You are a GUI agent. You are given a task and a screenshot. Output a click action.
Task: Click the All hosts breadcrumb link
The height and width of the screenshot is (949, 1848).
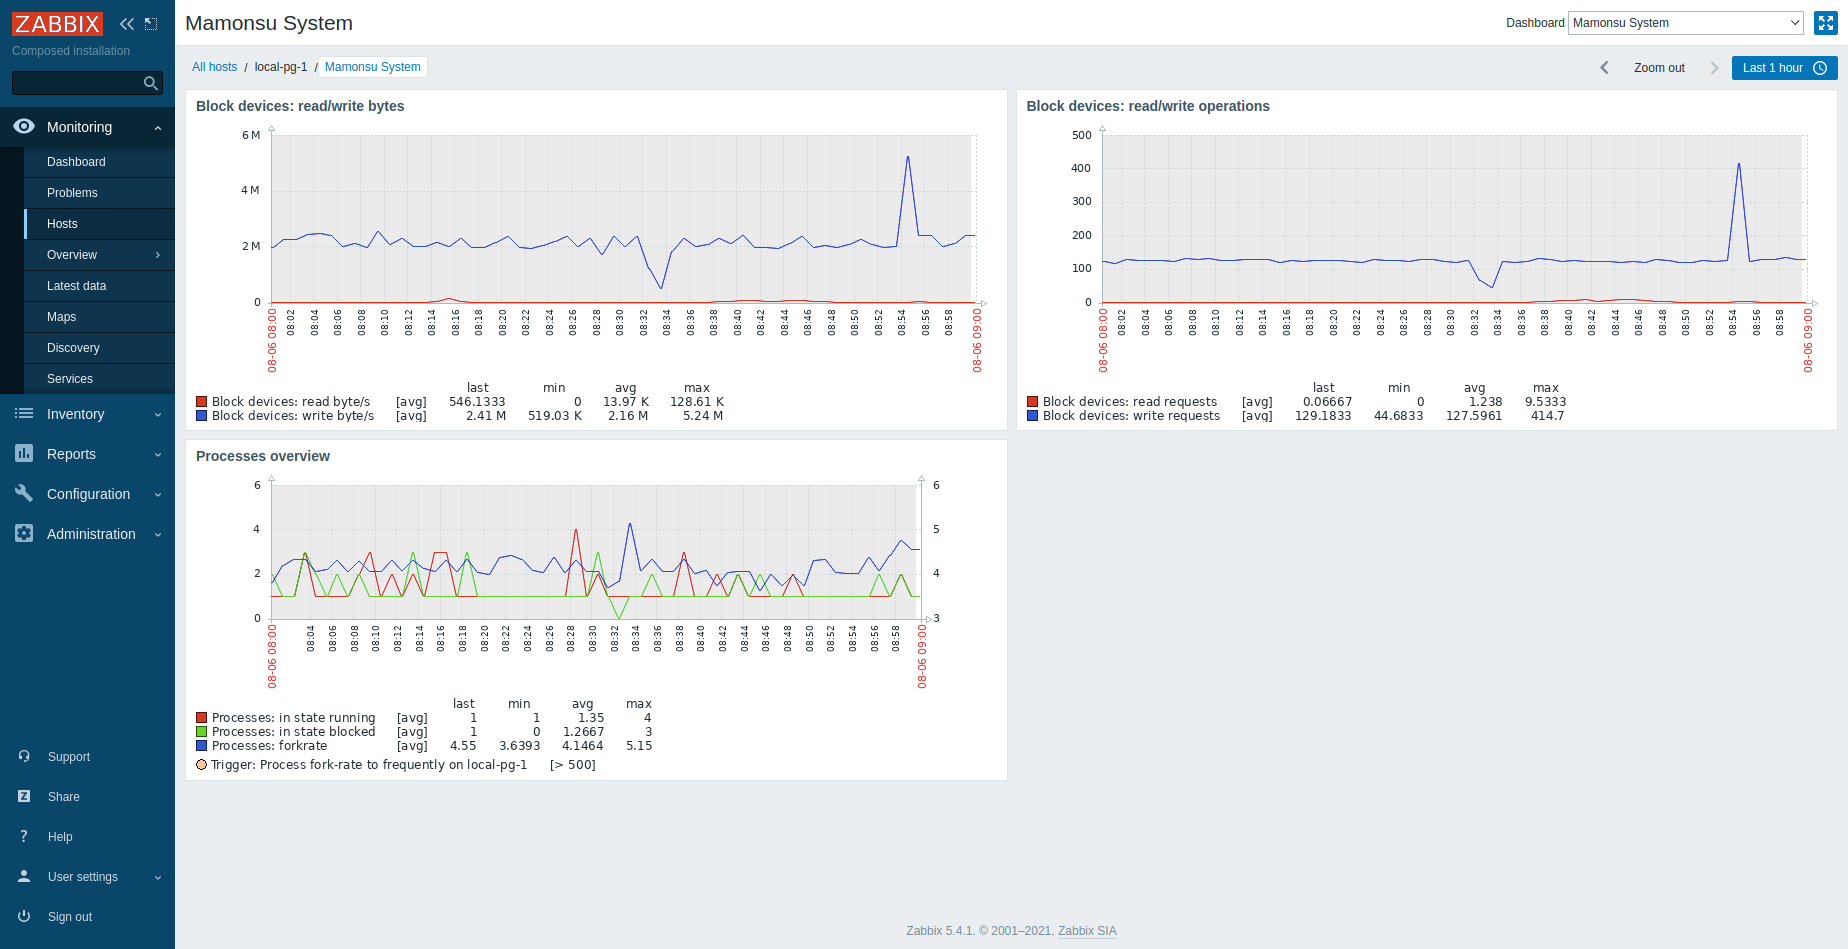215,67
